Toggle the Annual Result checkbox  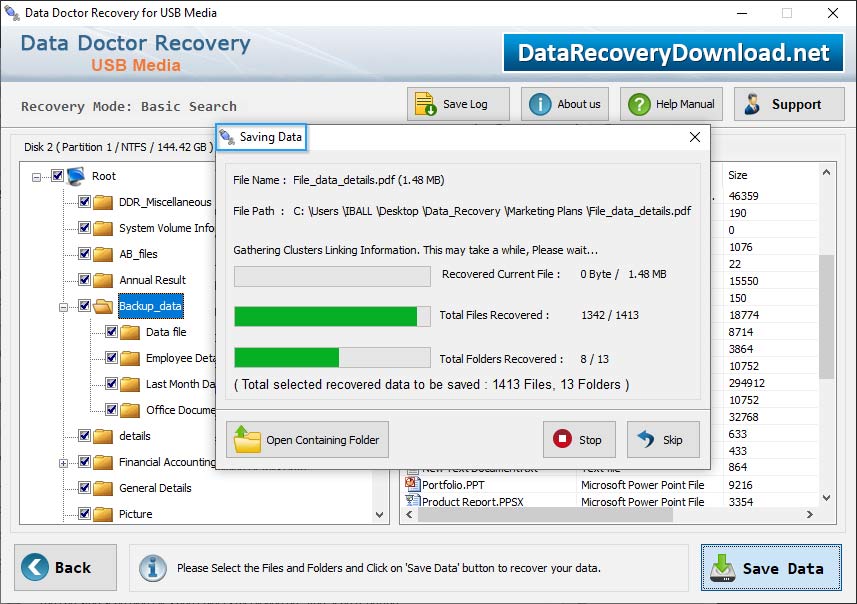pyautogui.click(x=84, y=279)
